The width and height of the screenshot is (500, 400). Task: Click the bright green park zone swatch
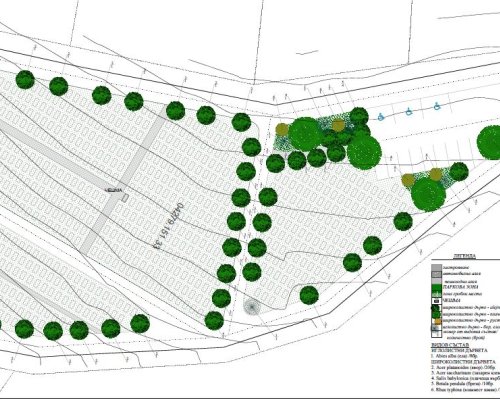(x=437, y=287)
